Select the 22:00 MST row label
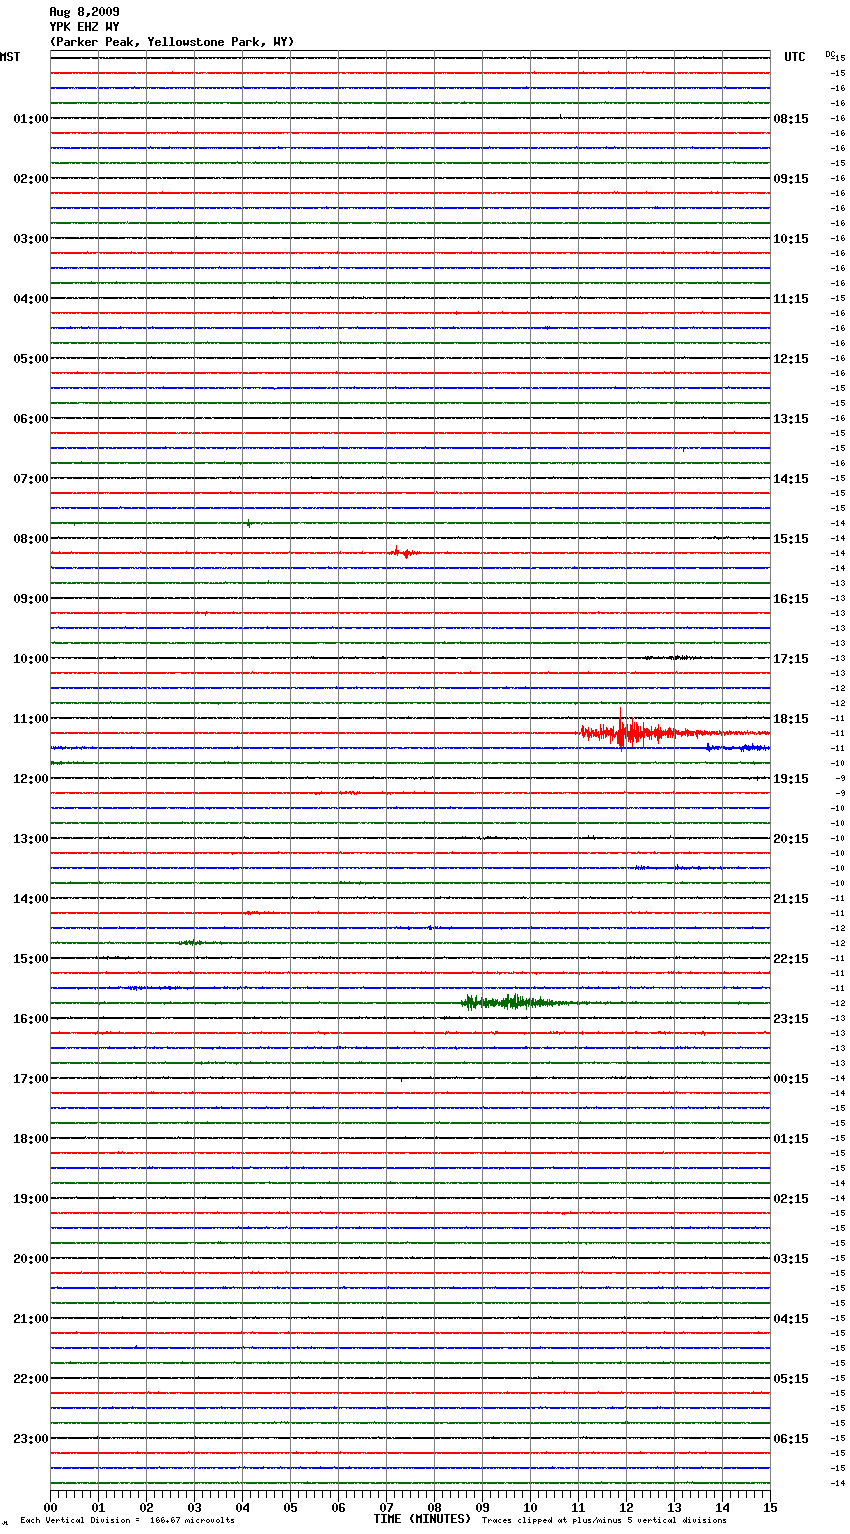850x1534 pixels. (31, 1379)
